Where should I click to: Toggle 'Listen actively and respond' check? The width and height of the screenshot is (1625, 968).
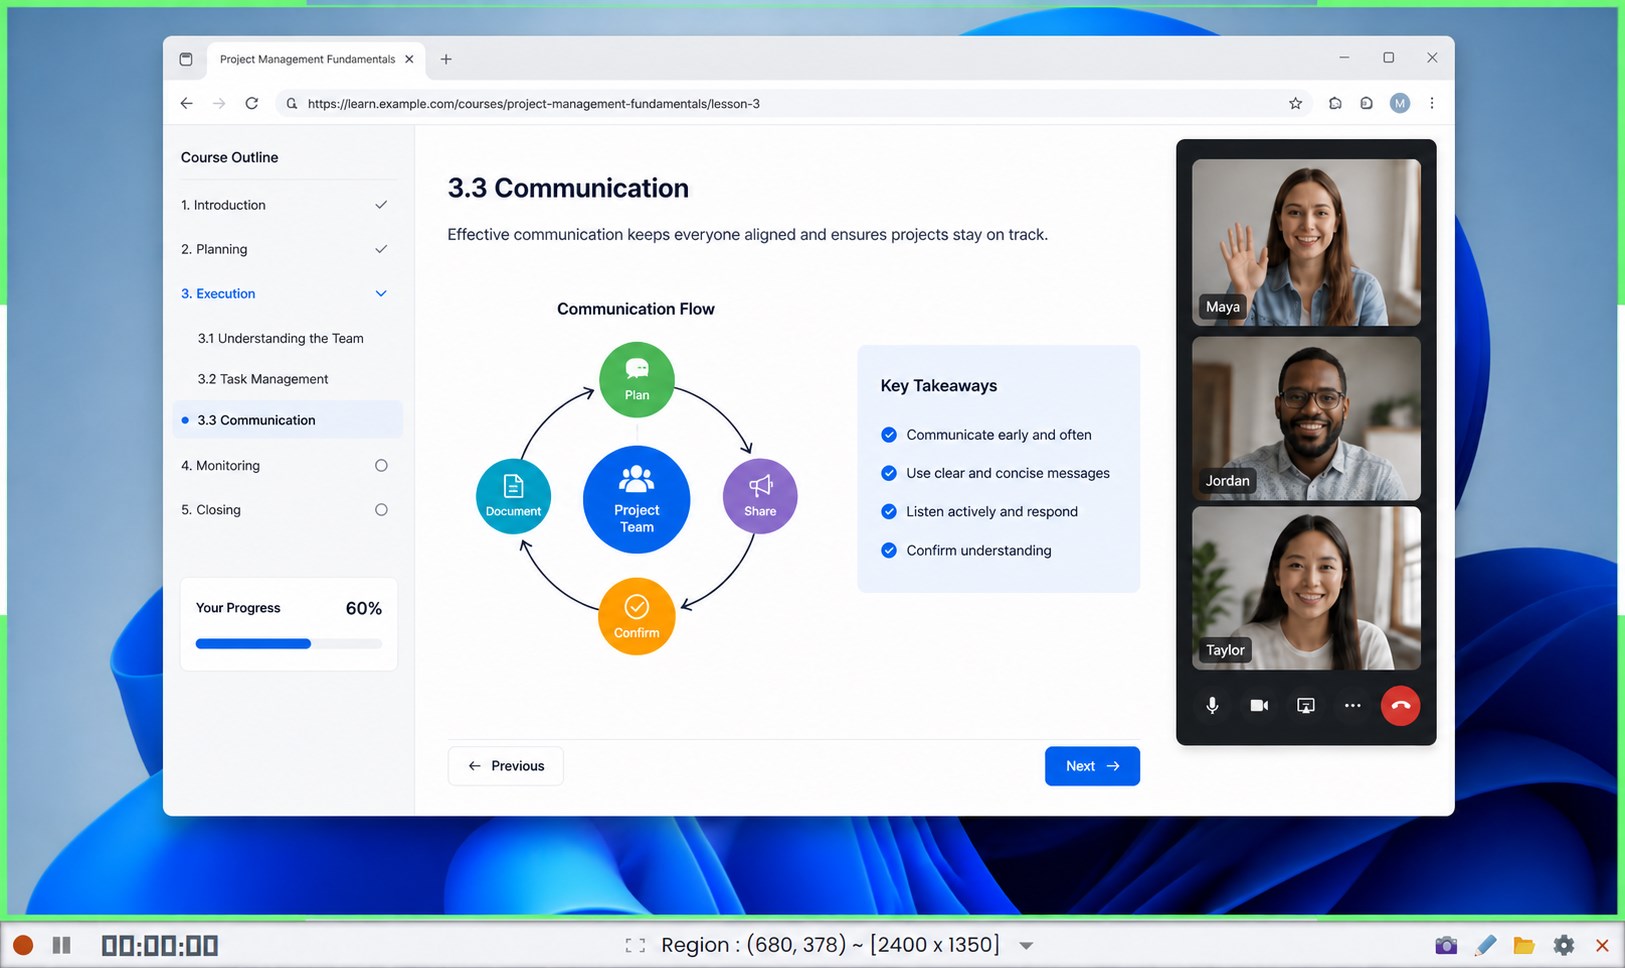coord(889,511)
